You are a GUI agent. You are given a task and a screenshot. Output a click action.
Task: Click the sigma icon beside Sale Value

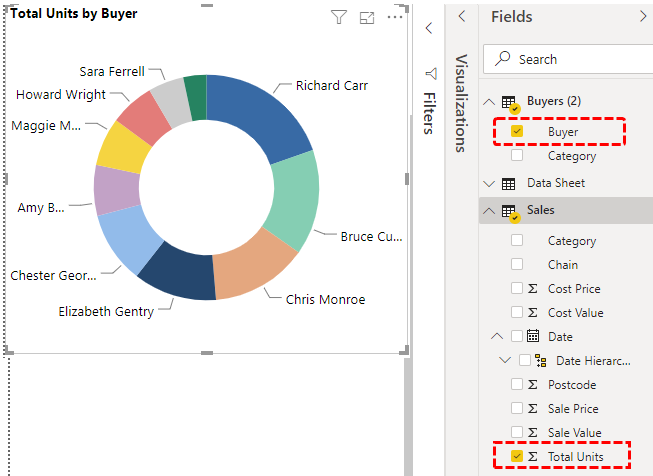[533, 433]
